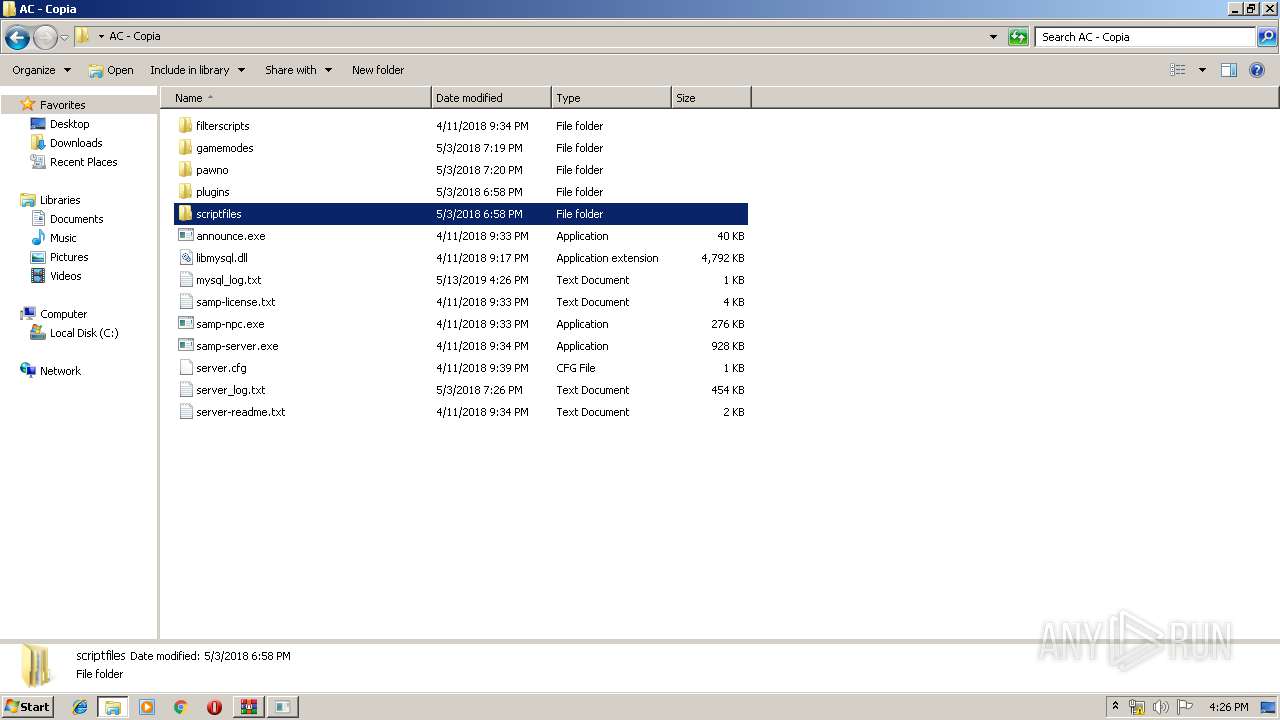Open Google Chrome from taskbar

point(181,707)
